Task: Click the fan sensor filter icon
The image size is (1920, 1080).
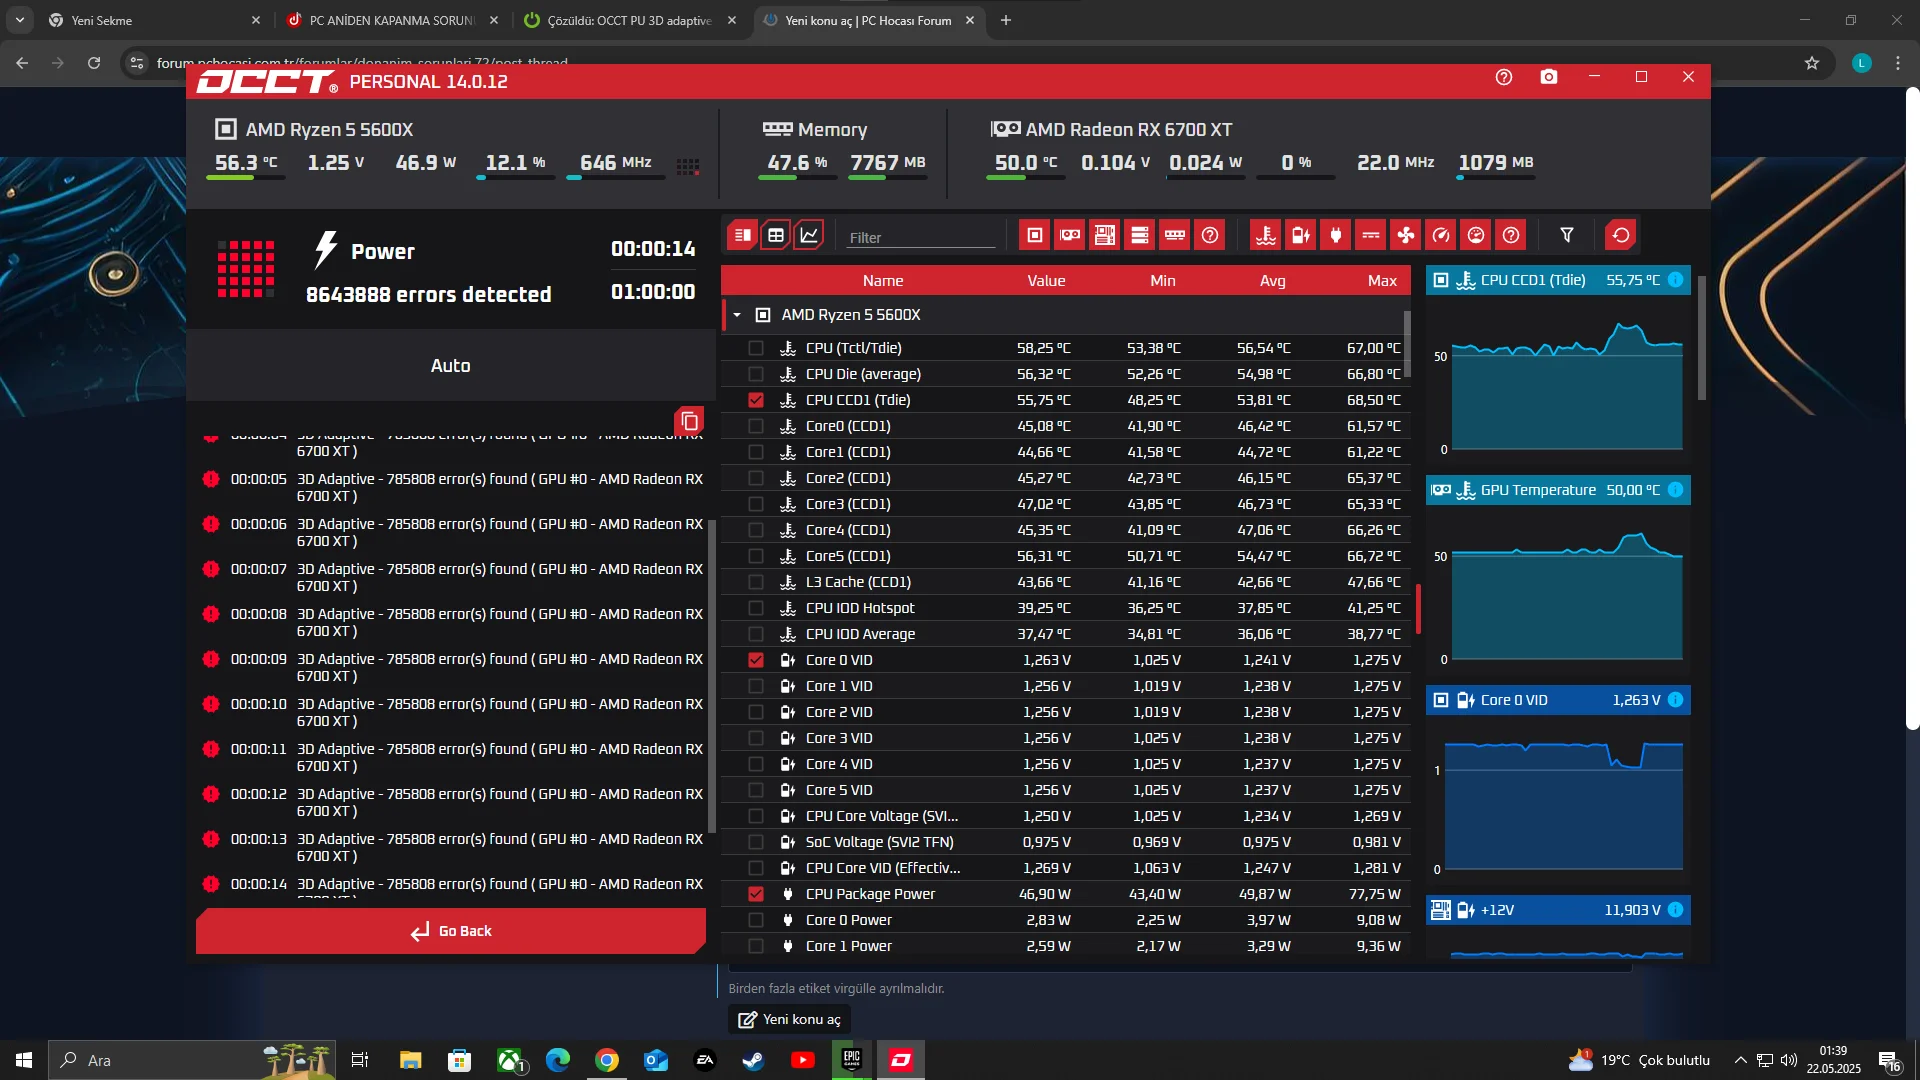Action: click(x=1406, y=235)
